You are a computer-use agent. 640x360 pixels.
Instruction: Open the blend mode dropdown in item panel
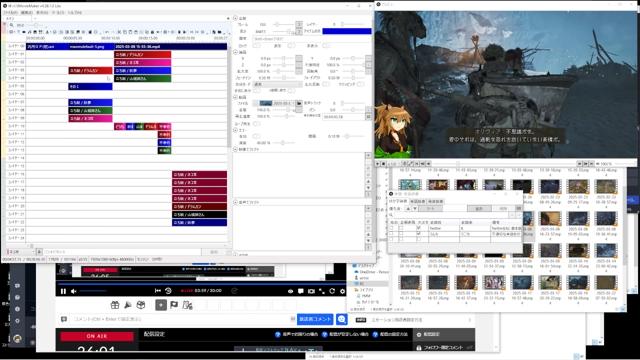pyautogui.click(x=278, y=84)
